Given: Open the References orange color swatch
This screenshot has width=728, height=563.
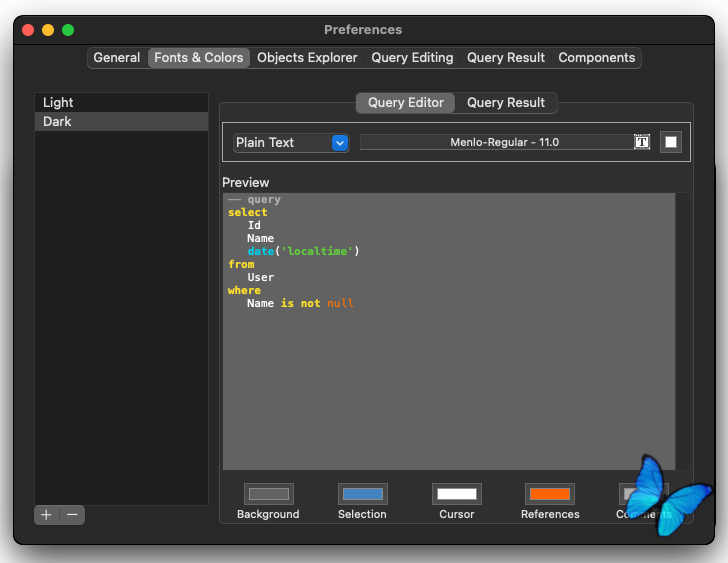Looking at the screenshot, I should (550, 494).
